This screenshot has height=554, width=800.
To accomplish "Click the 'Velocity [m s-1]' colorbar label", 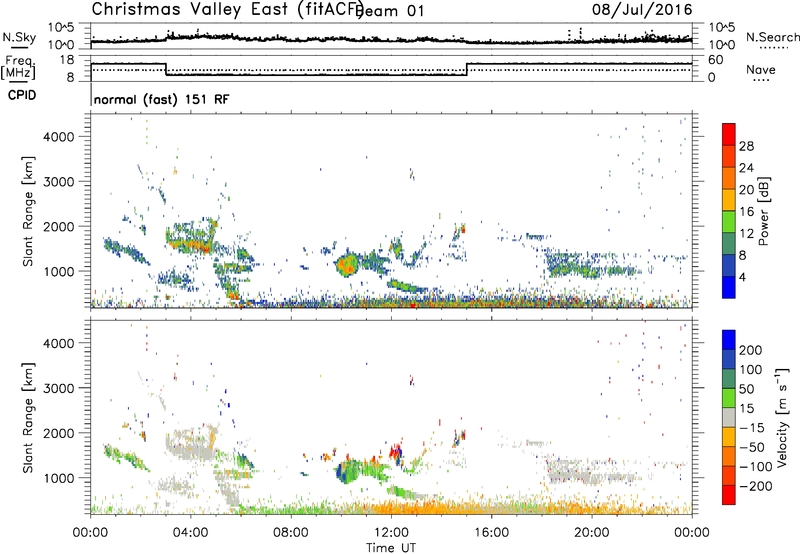I will (x=782, y=417).
